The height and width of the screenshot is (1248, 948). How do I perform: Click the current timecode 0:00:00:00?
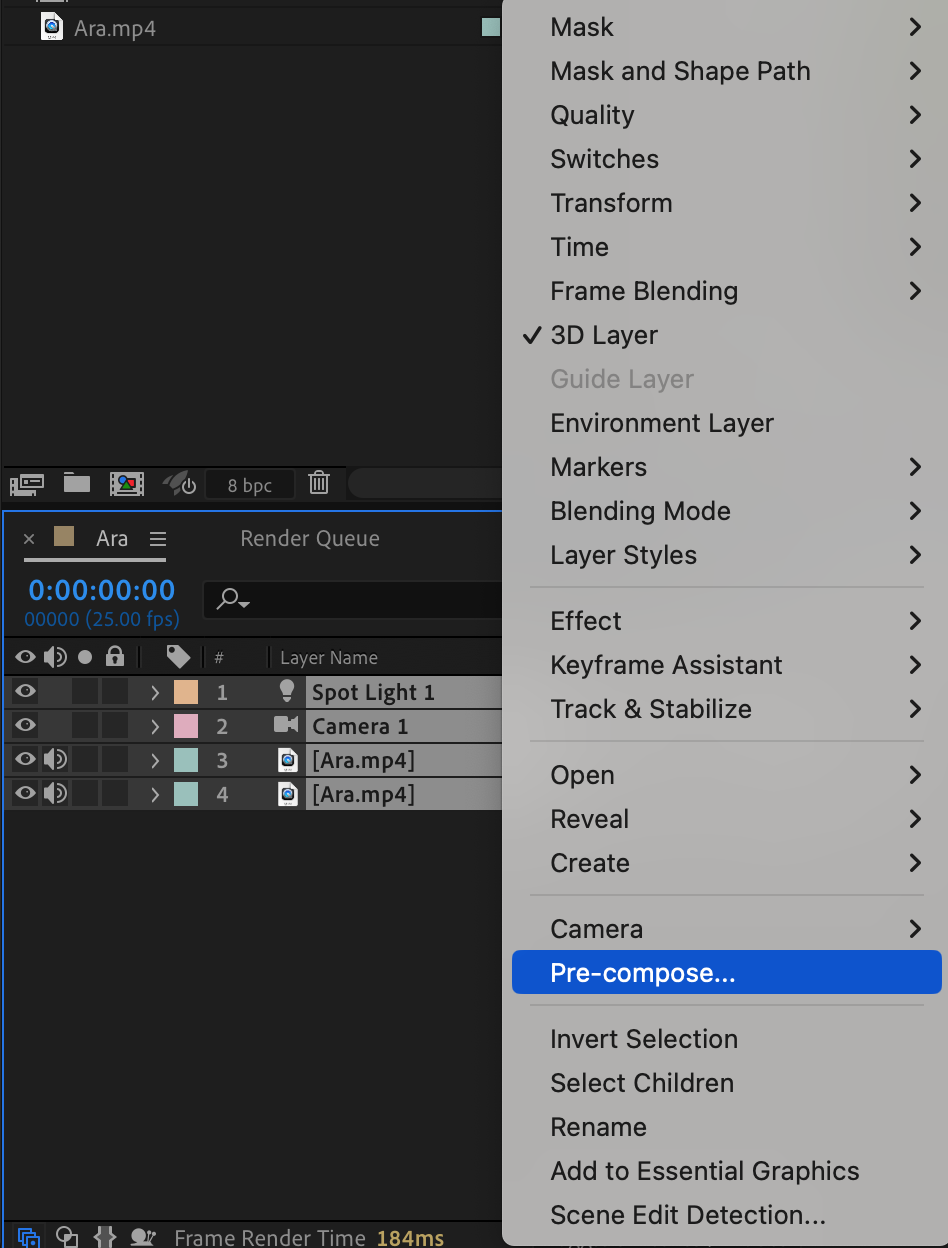pyautogui.click(x=102, y=590)
